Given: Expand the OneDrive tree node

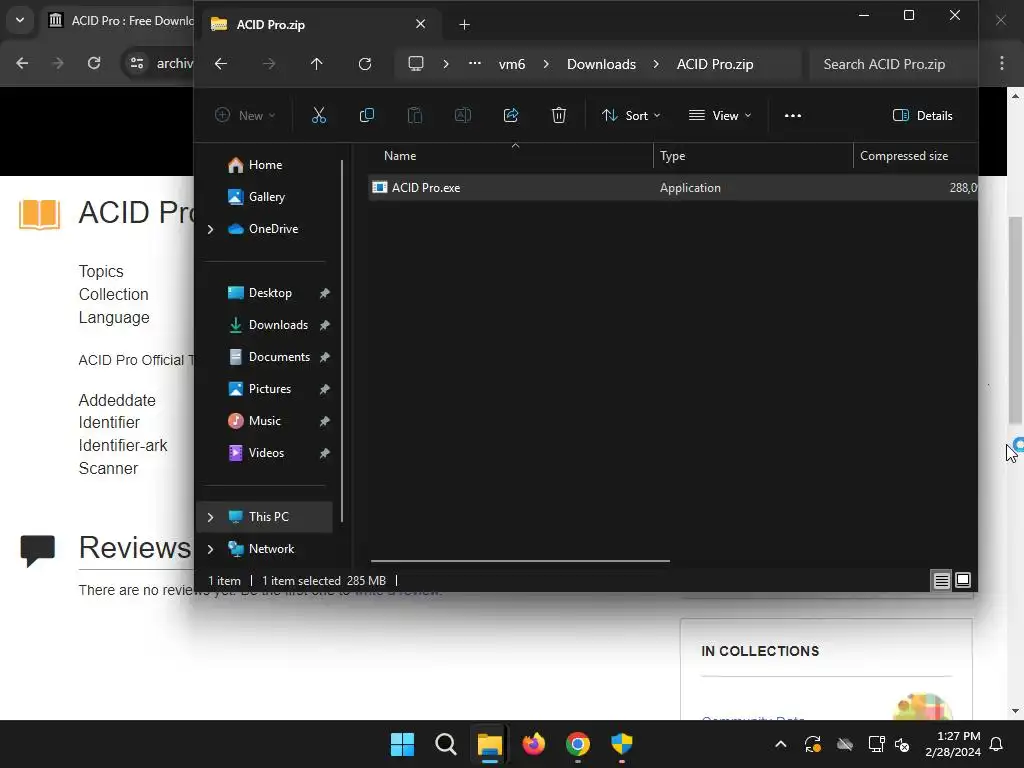Looking at the screenshot, I should coord(210,229).
